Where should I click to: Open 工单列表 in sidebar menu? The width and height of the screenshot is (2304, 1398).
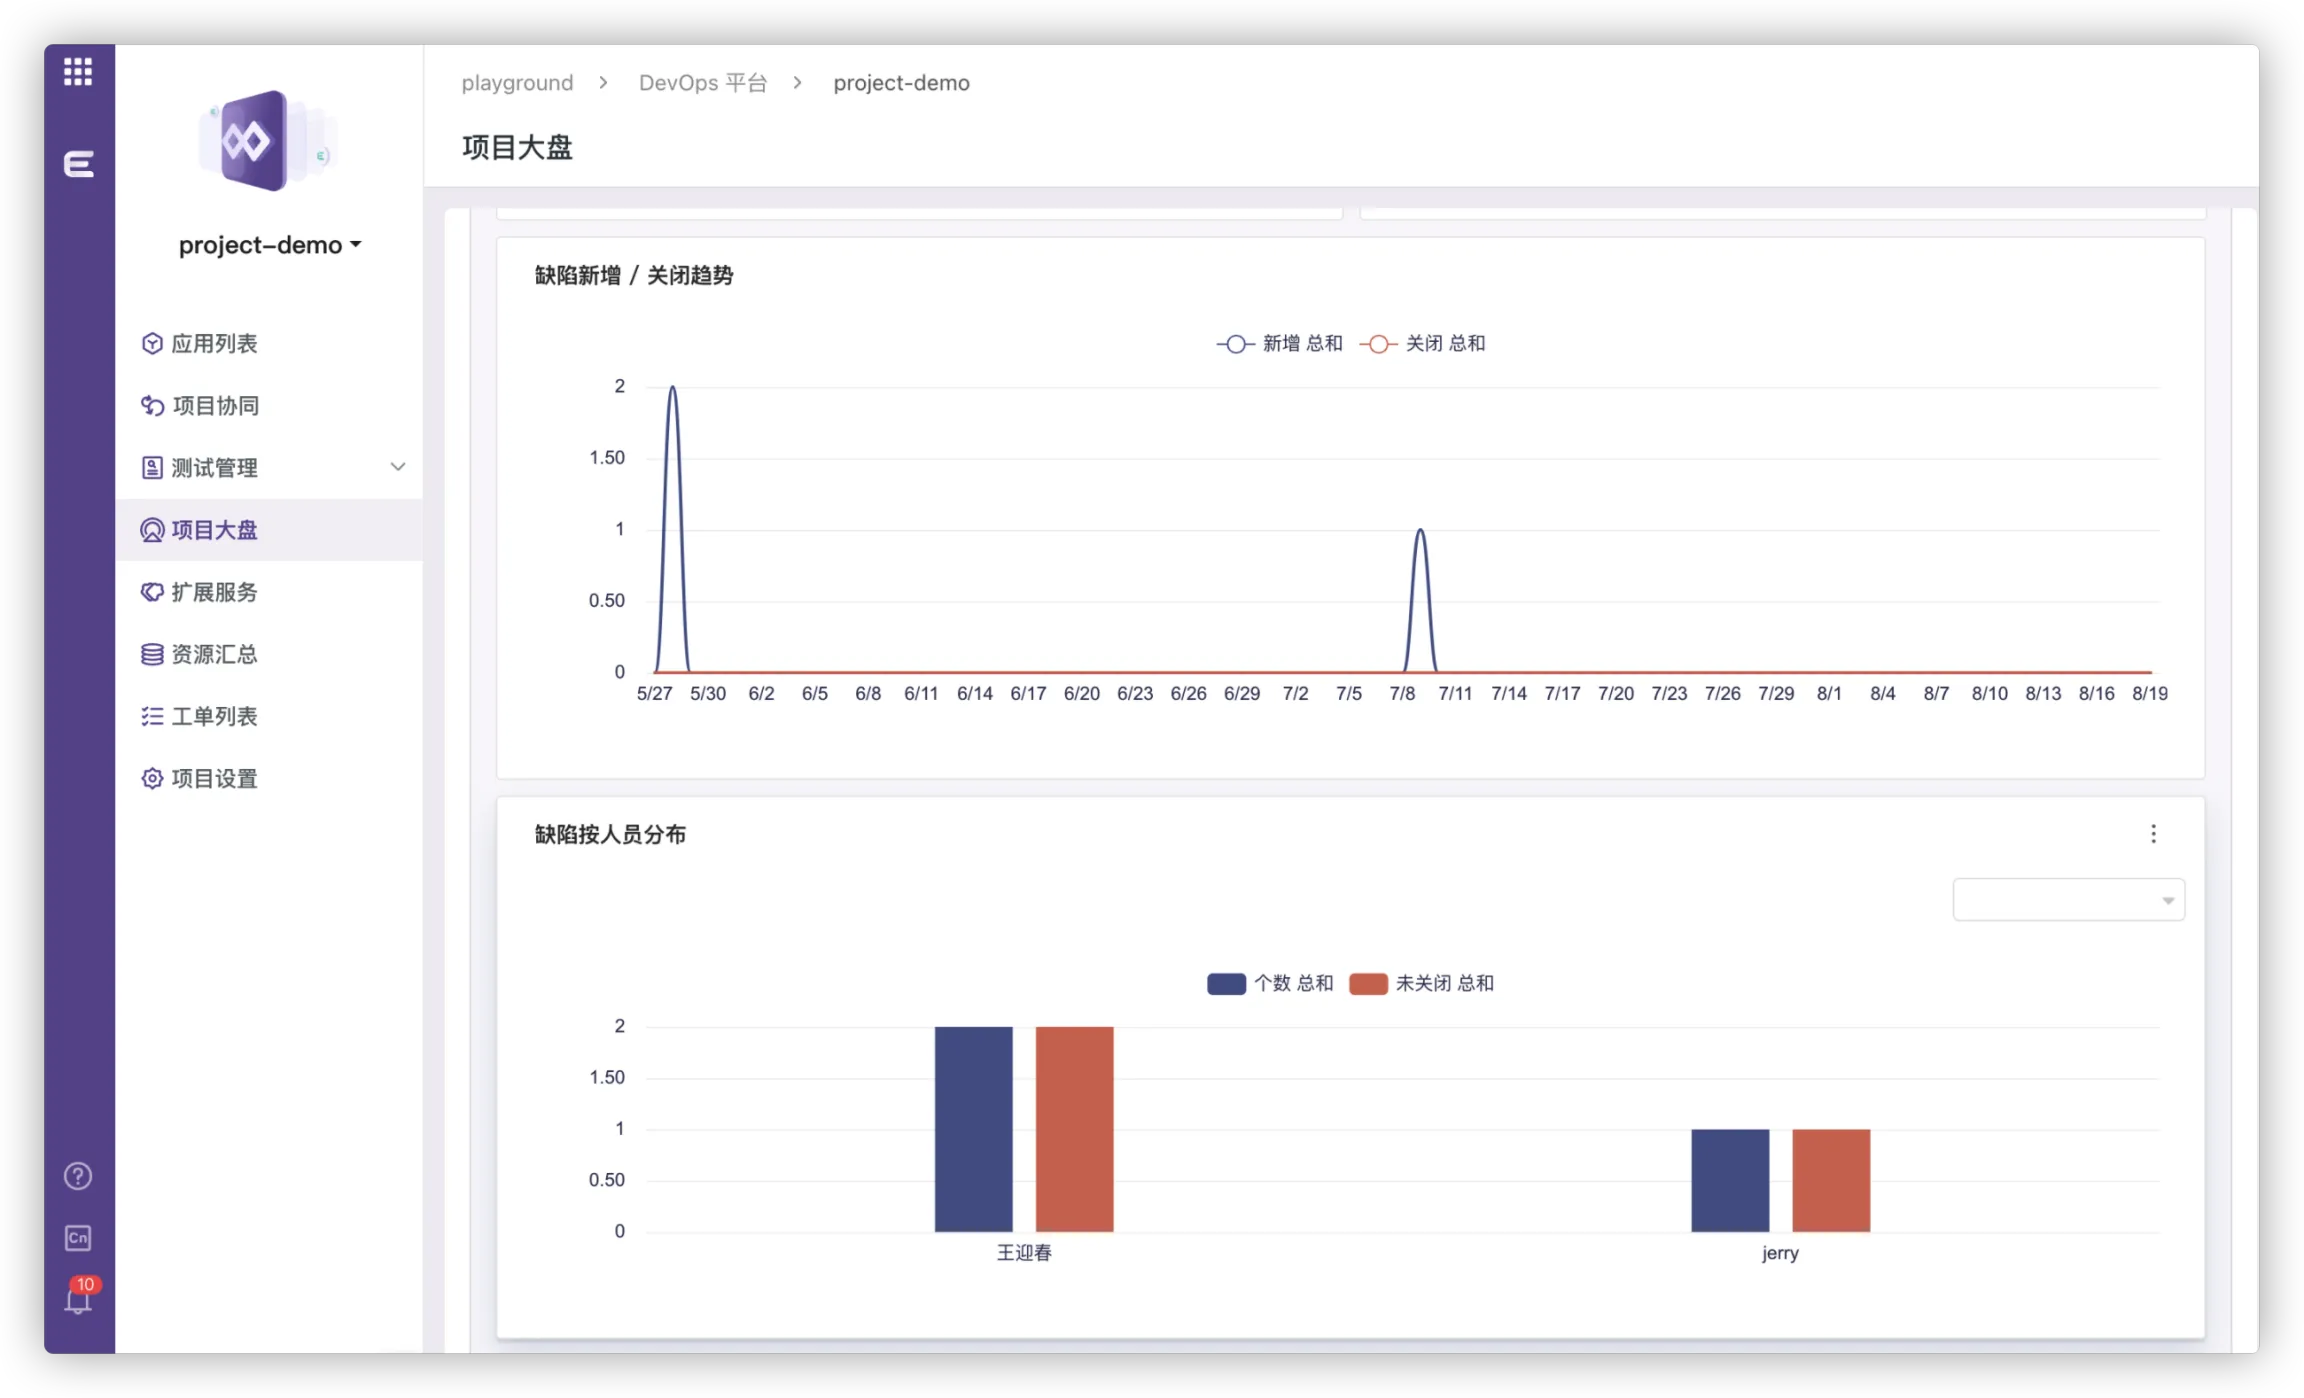click(x=214, y=716)
